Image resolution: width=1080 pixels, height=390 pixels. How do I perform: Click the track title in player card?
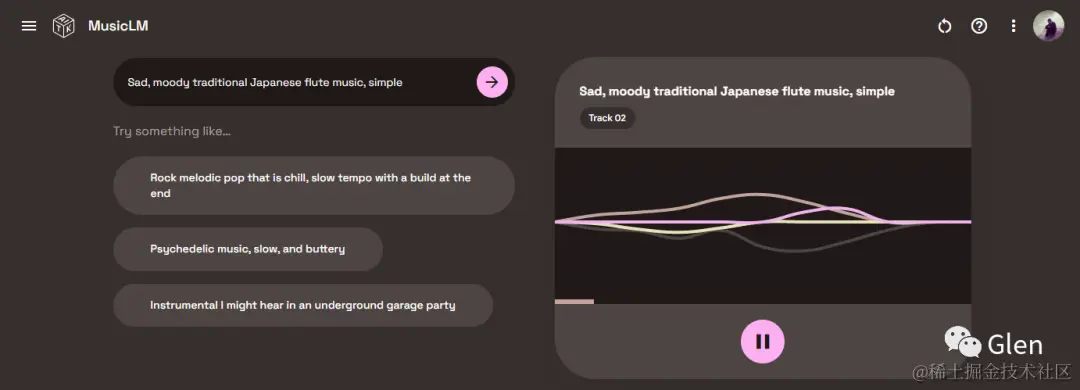pos(737,91)
